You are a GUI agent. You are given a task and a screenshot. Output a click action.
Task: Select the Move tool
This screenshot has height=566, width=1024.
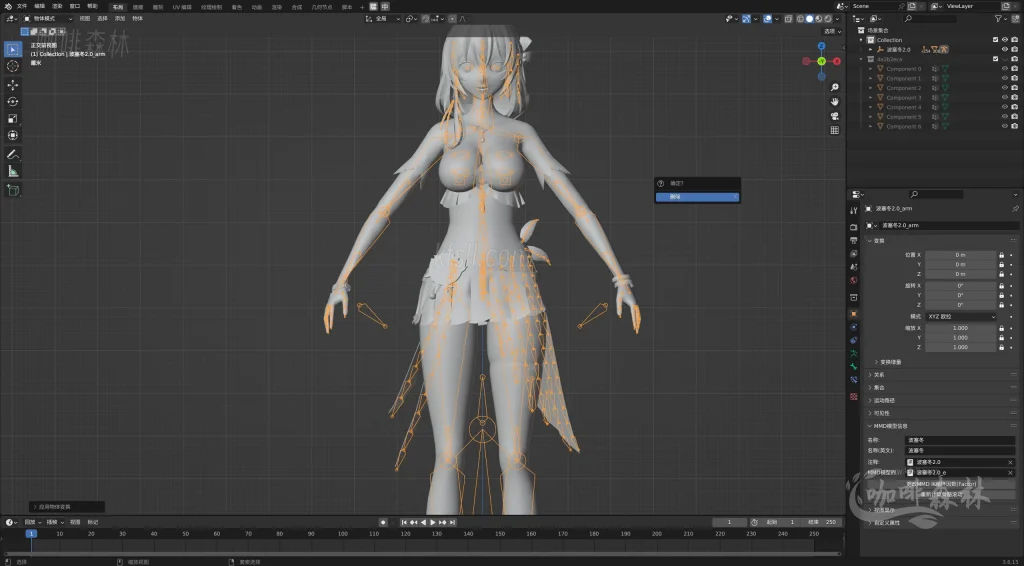click(12, 85)
